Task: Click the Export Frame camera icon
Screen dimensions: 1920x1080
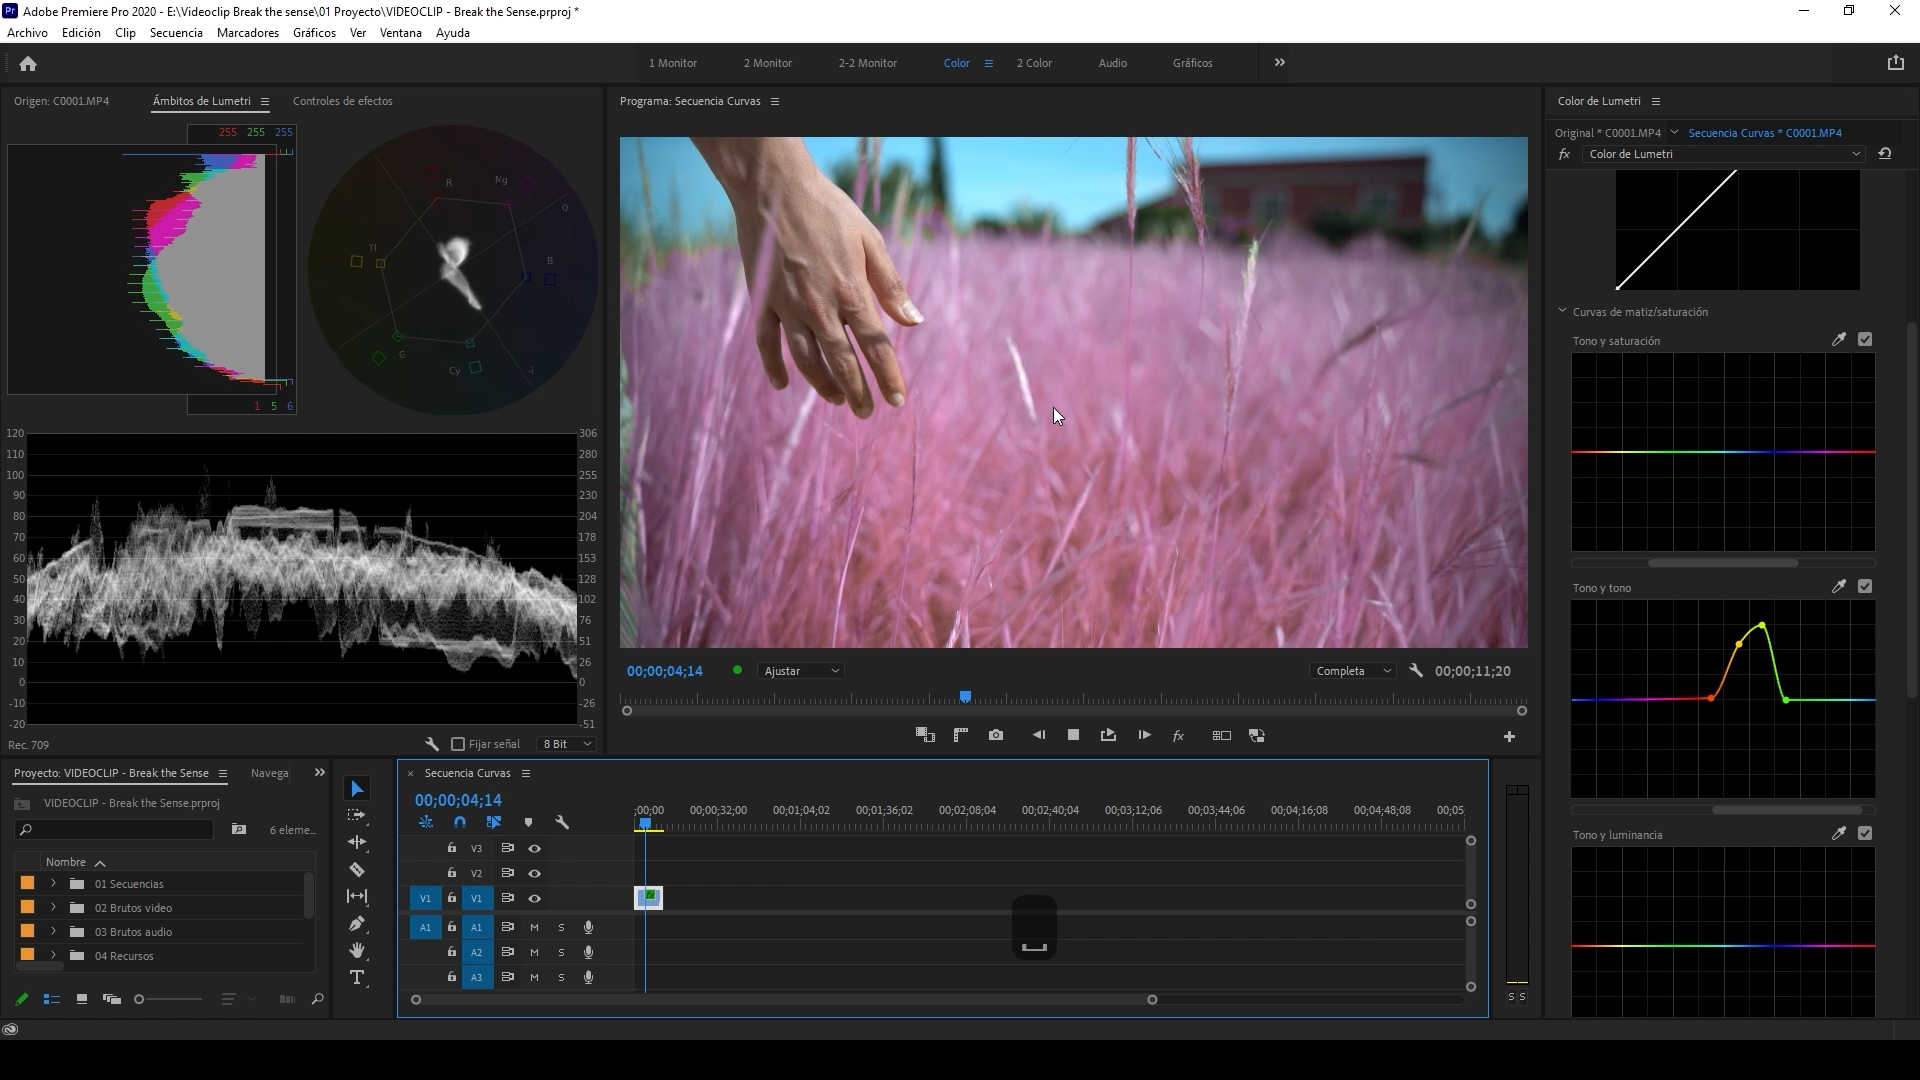Action: click(x=996, y=735)
